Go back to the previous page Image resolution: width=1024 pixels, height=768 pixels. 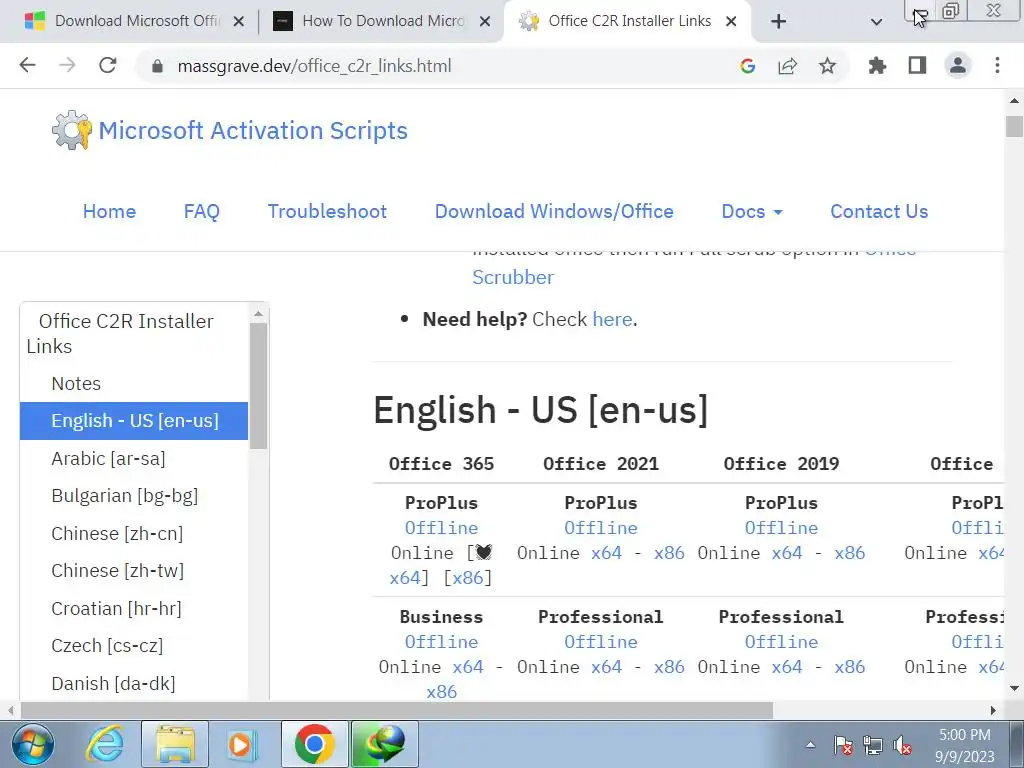click(x=27, y=65)
